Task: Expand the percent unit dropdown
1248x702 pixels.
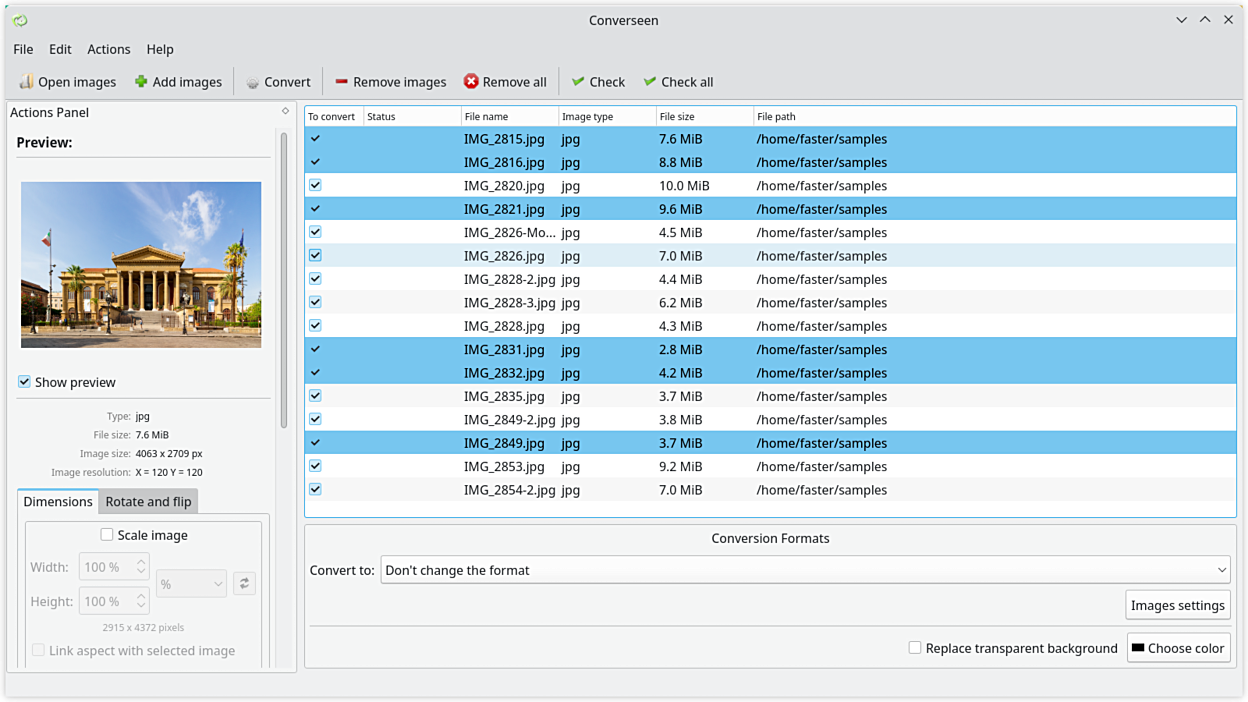Action: [x=191, y=583]
